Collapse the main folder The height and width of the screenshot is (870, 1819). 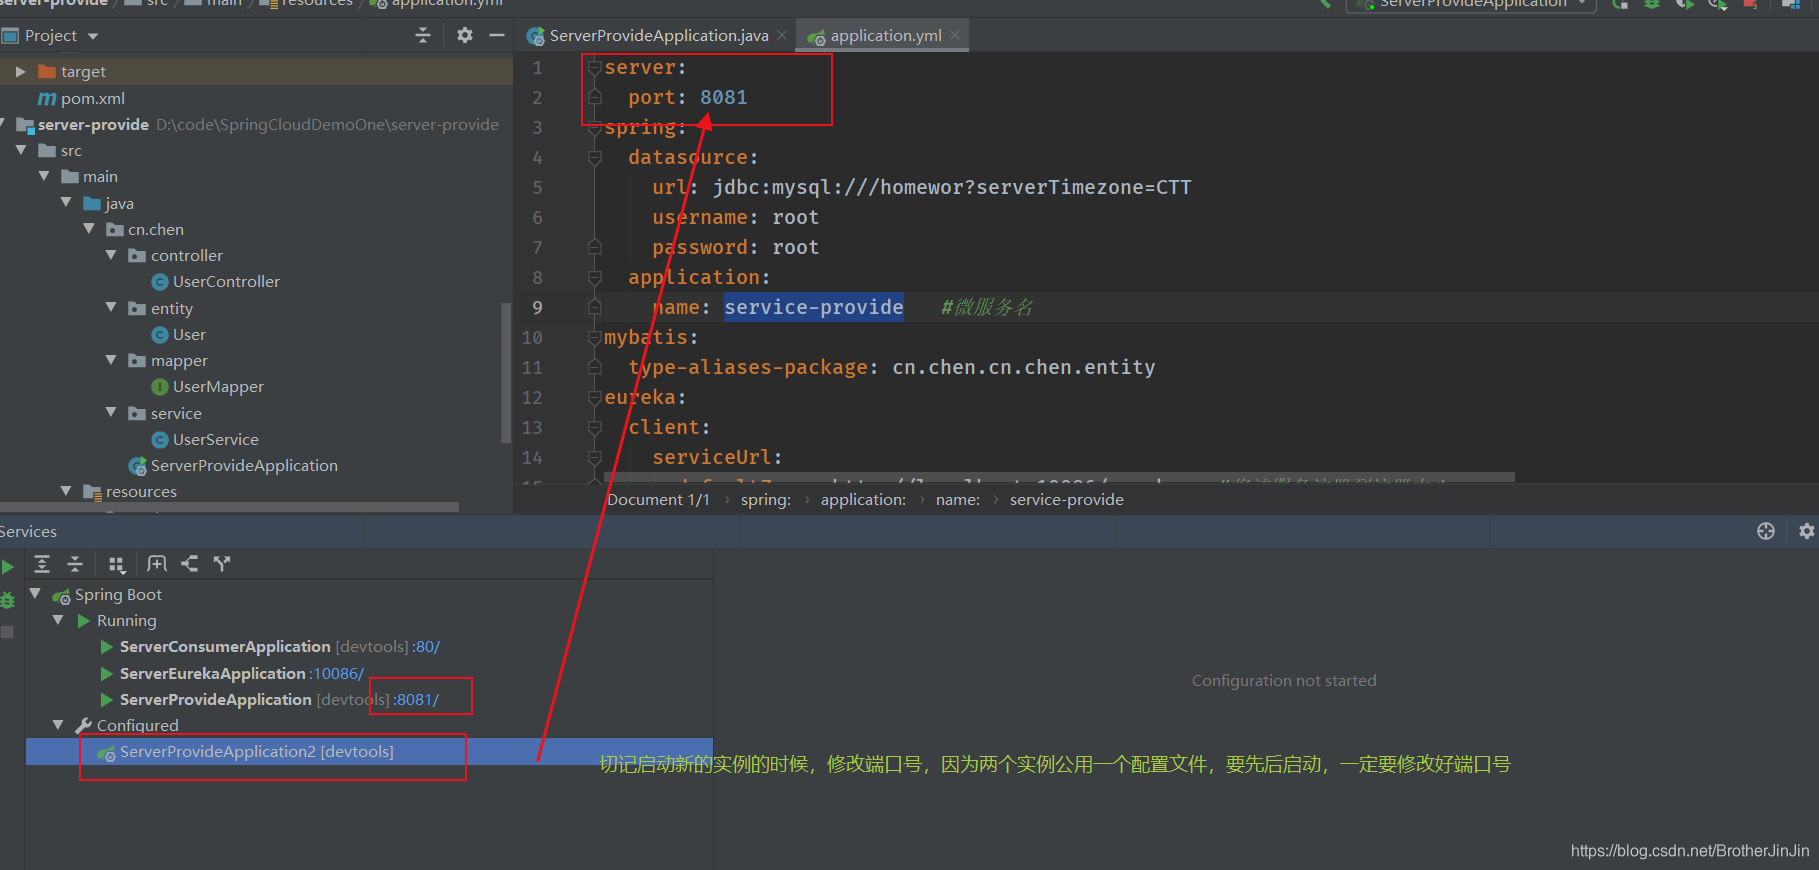[x=43, y=176]
